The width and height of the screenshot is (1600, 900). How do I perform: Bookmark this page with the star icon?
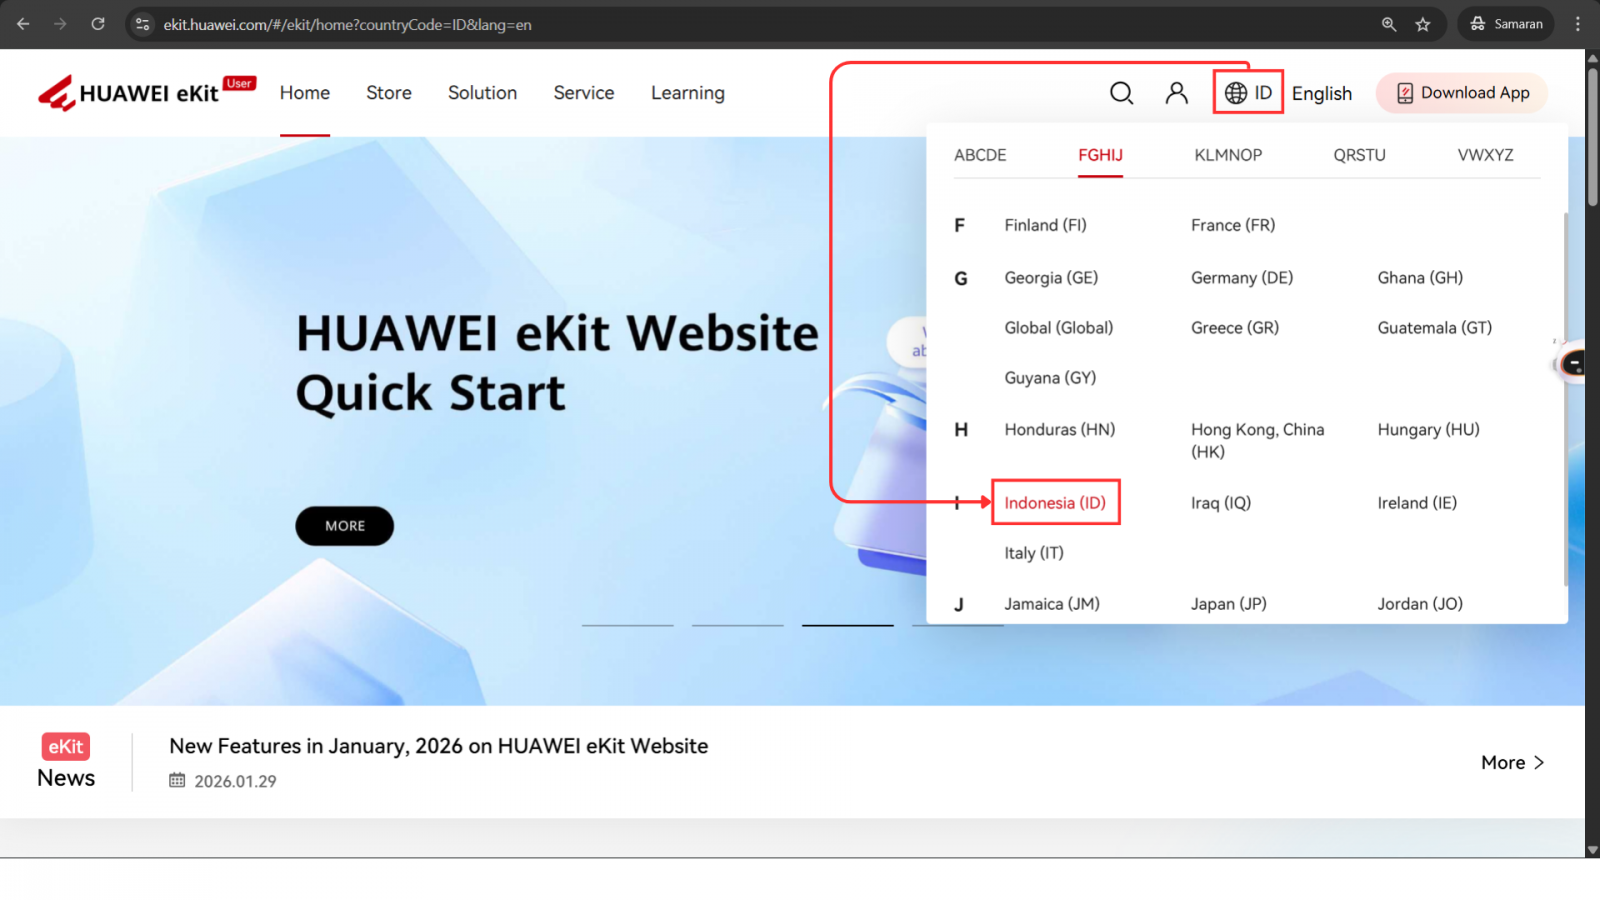click(1423, 24)
